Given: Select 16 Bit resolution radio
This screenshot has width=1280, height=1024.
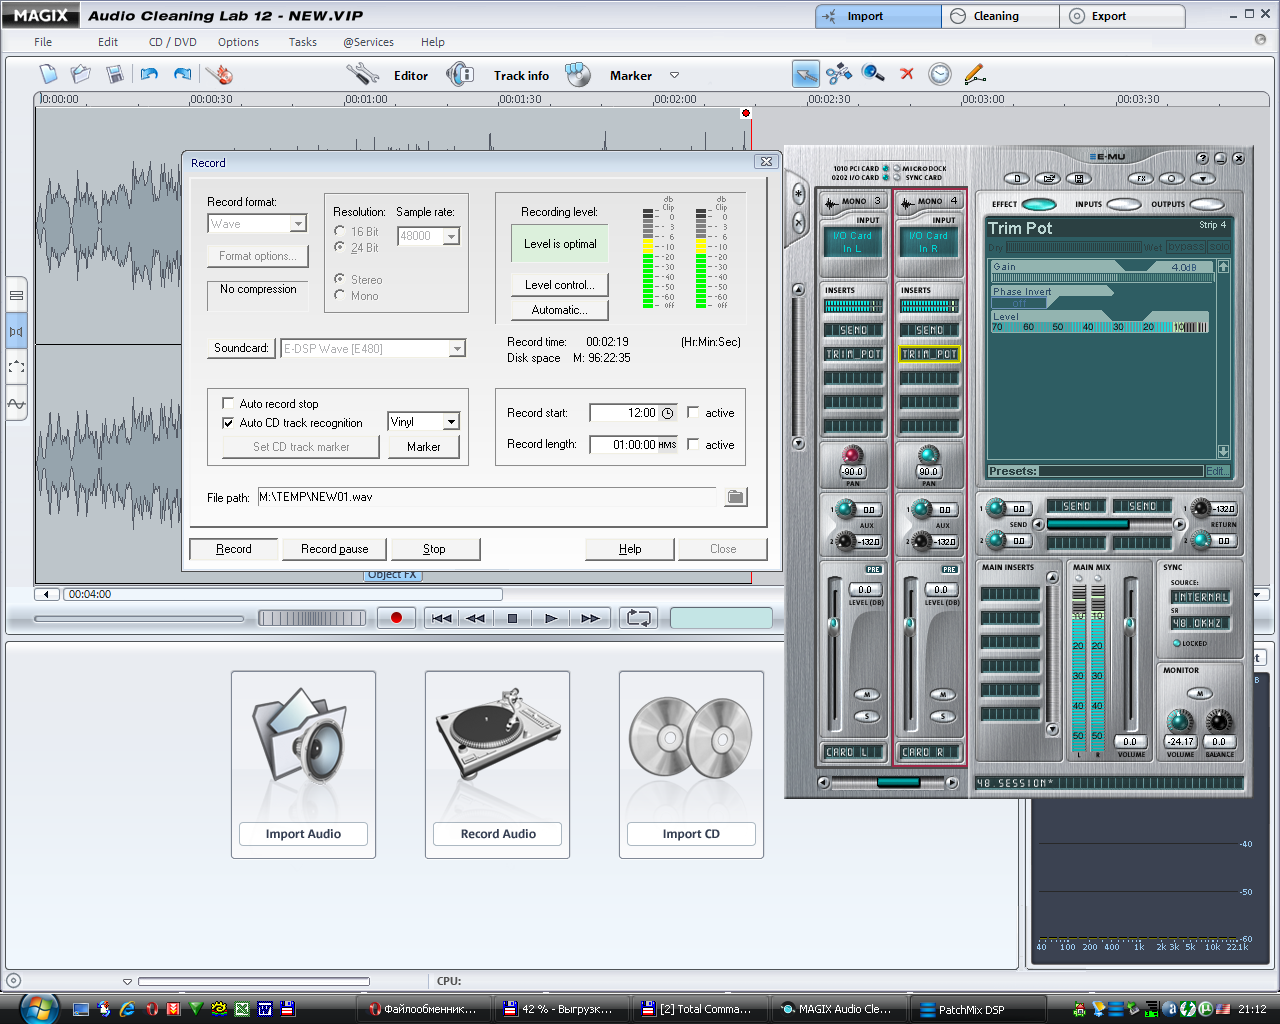Looking at the screenshot, I should click(340, 231).
